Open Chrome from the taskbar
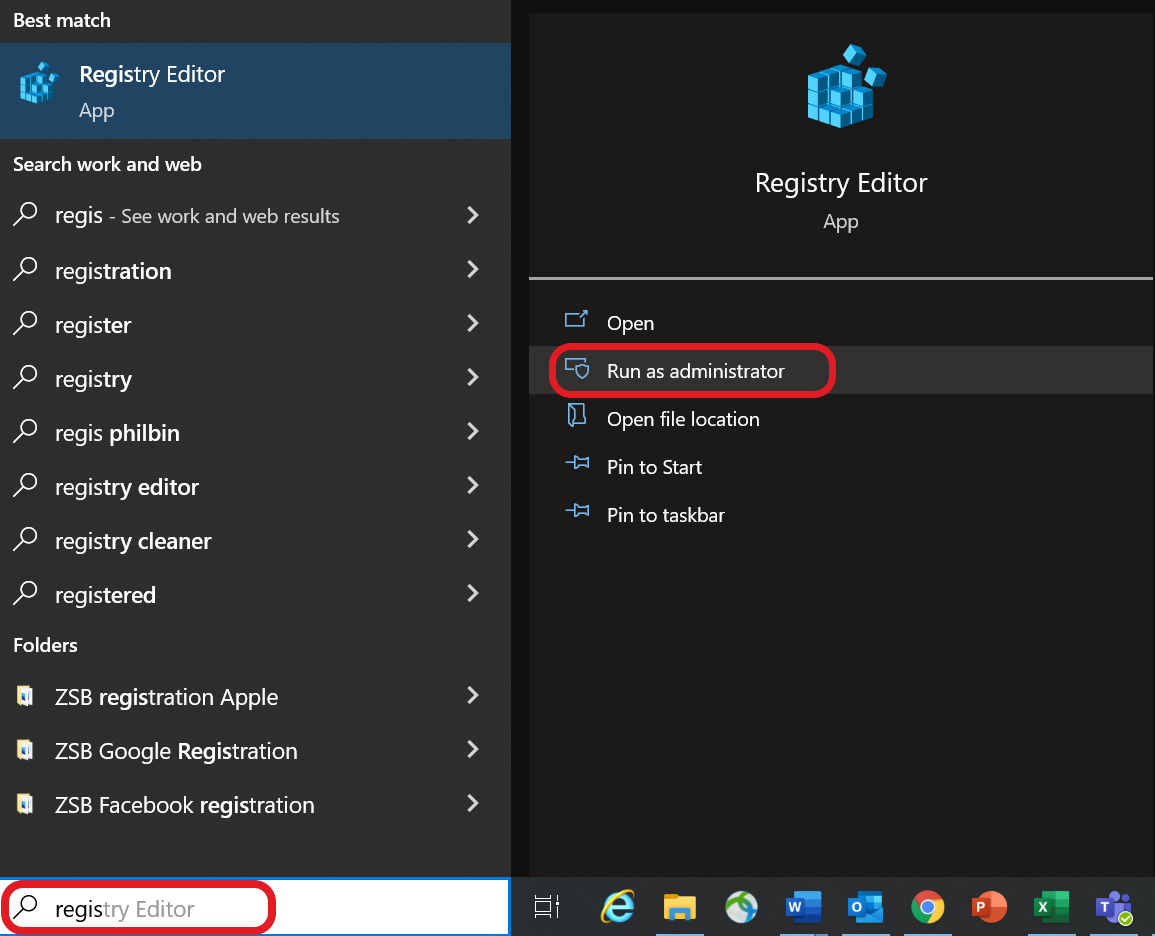Viewport: 1155px width, 936px height. point(927,907)
